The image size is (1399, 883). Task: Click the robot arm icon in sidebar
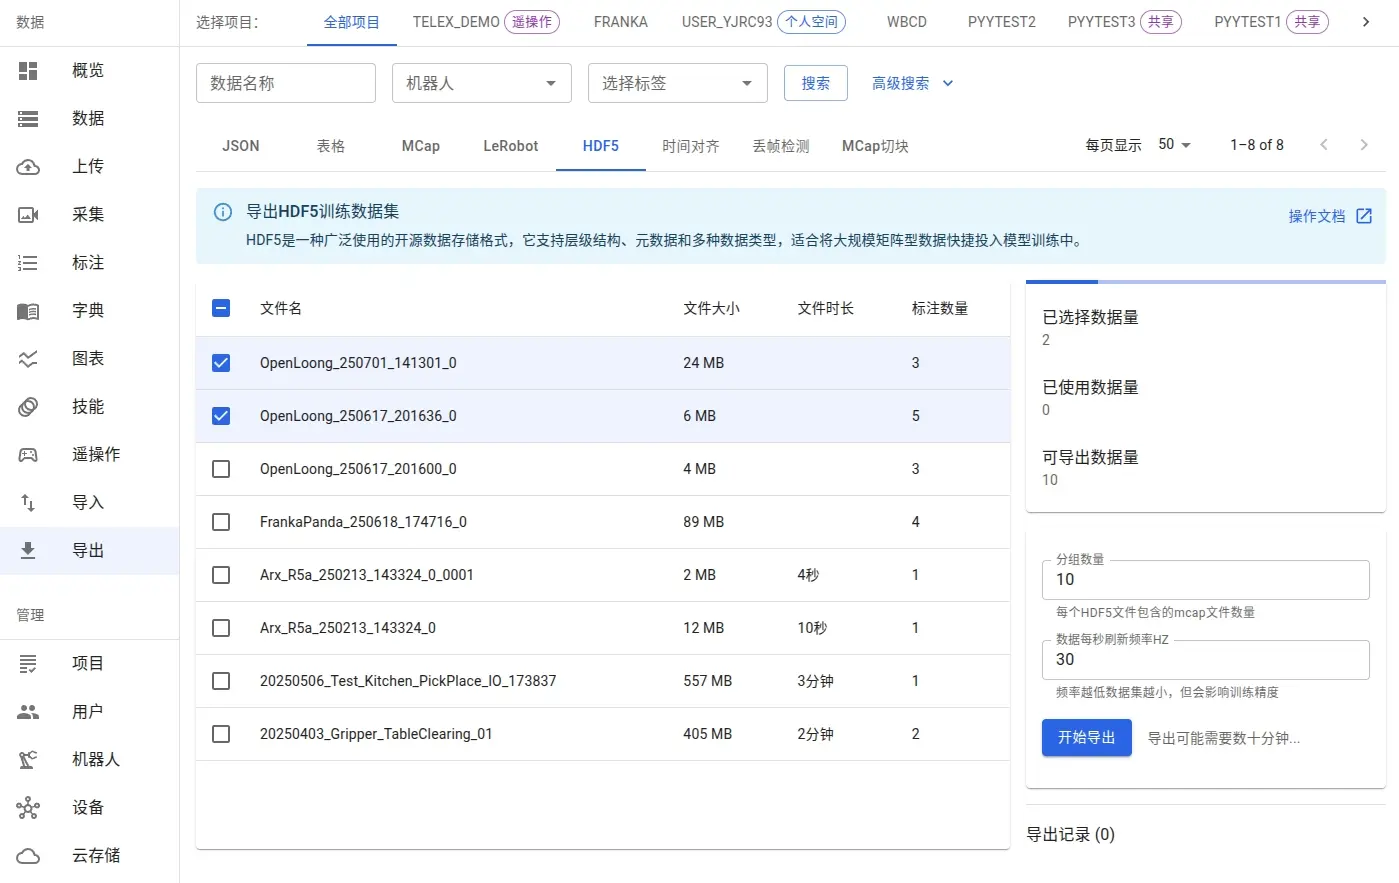pyautogui.click(x=28, y=760)
